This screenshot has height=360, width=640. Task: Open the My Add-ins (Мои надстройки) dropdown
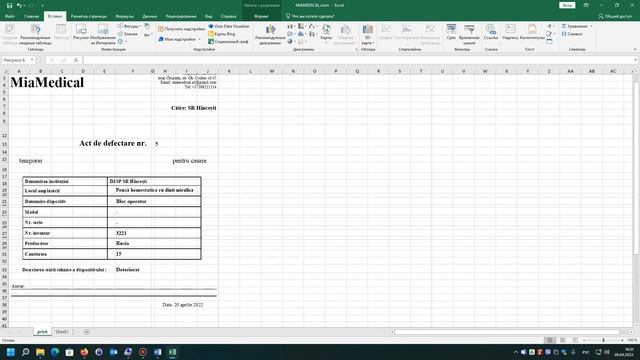(x=180, y=39)
